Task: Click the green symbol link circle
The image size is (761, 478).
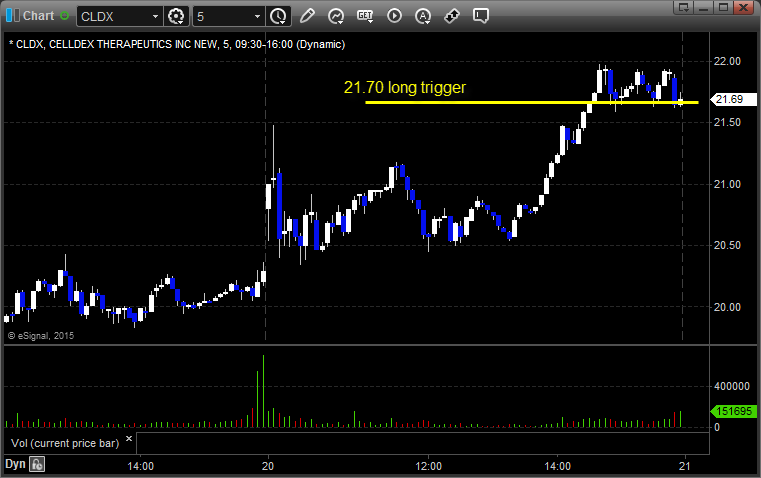Action: pyautogui.click(x=64, y=16)
